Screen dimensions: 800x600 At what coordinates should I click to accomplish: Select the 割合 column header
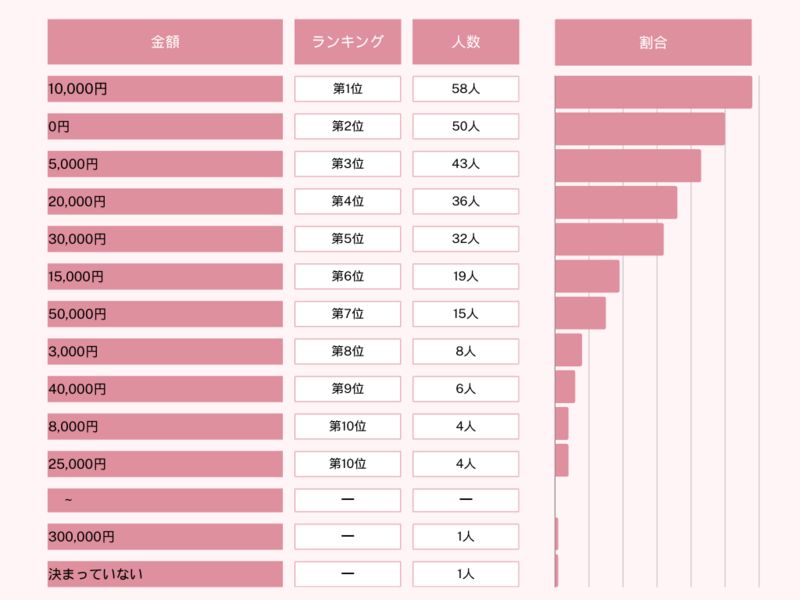[653, 42]
